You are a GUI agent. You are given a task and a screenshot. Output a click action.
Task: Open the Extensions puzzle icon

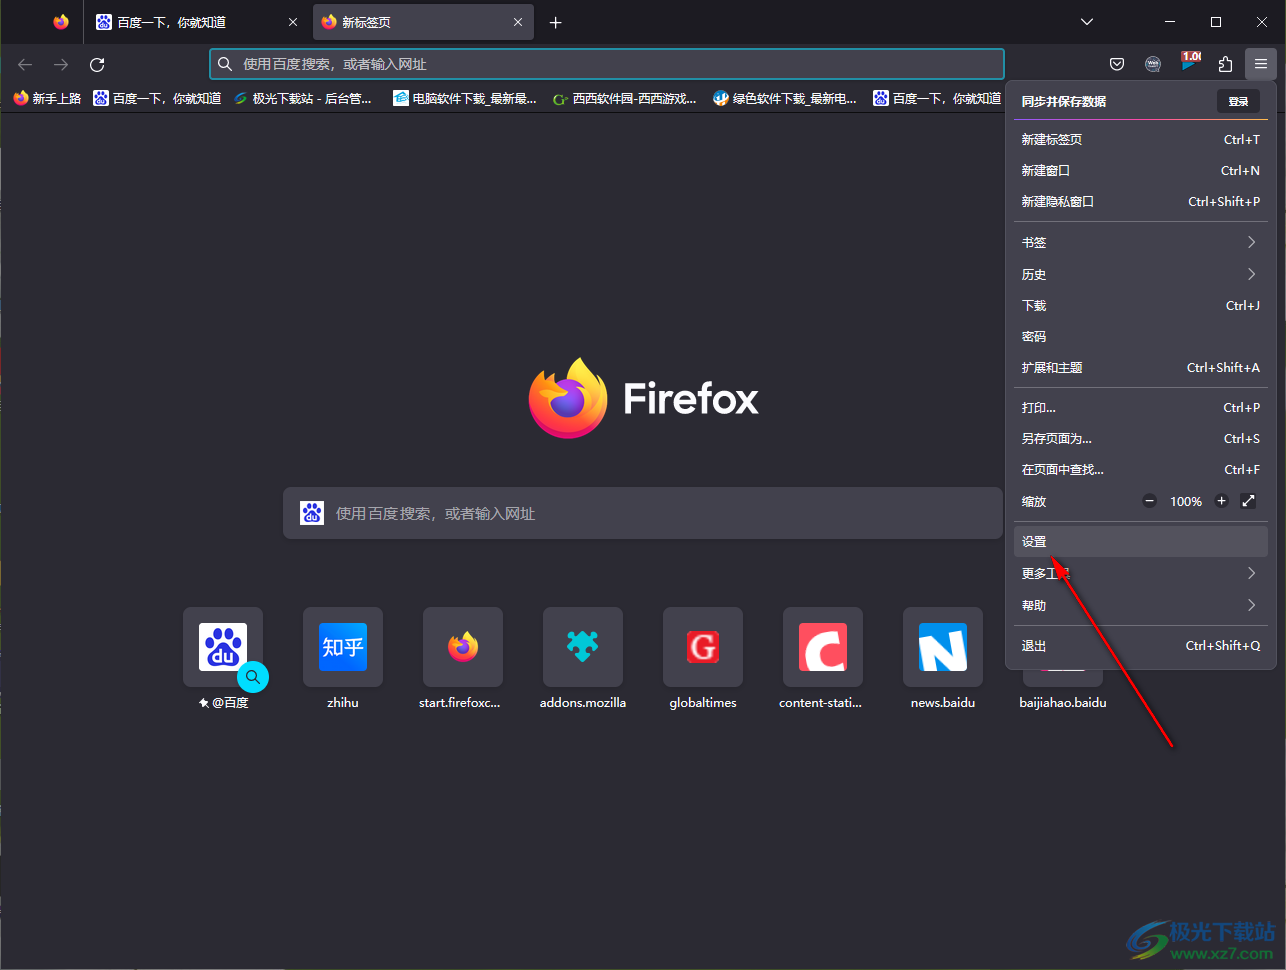(x=1225, y=64)
